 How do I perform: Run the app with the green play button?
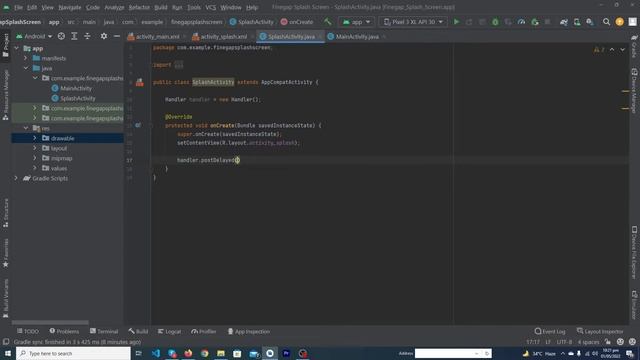click(456, 22)
